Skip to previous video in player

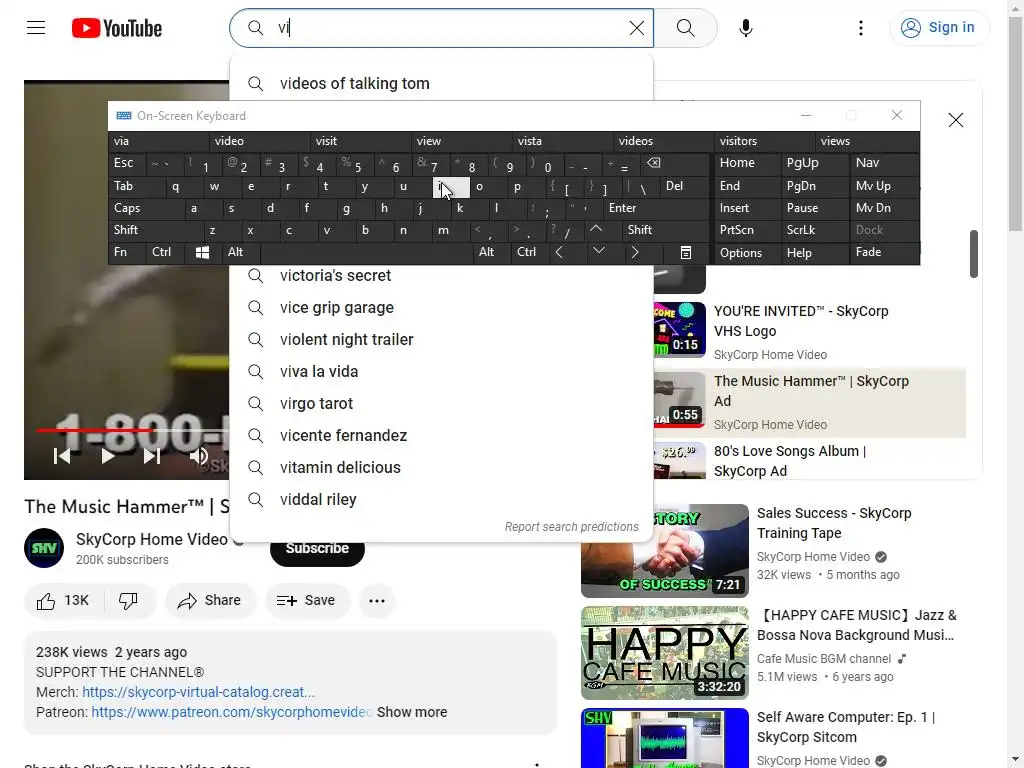(x=62, y=456)
